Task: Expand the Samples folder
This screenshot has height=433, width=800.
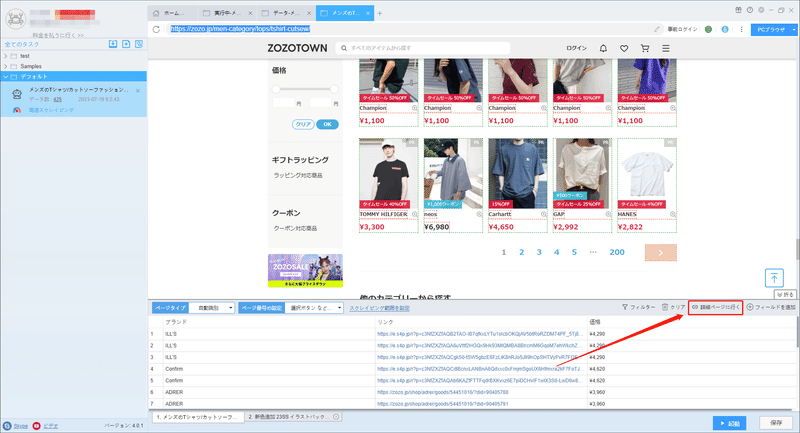Action: (x=6, y=66)
